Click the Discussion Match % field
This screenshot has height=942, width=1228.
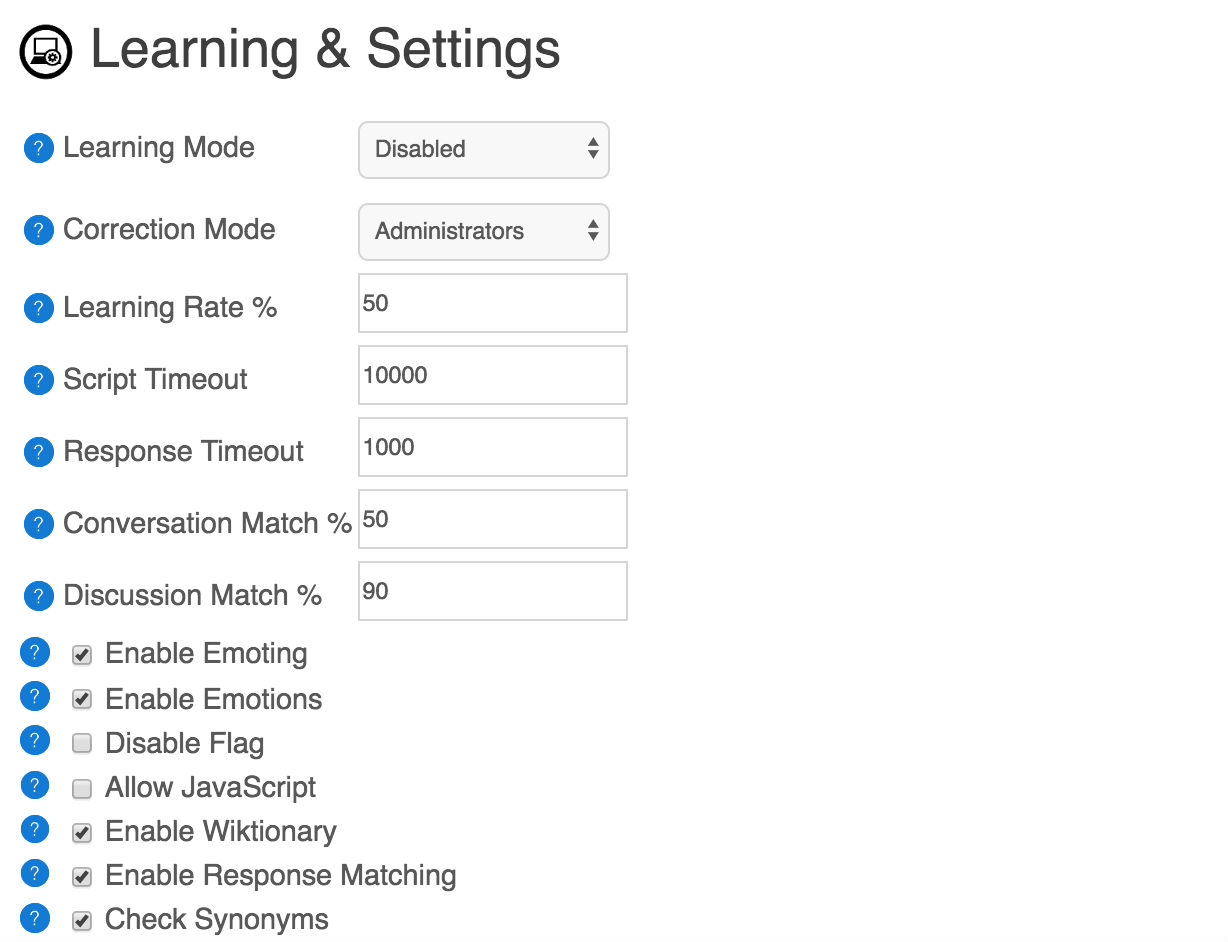click(493, 591)
